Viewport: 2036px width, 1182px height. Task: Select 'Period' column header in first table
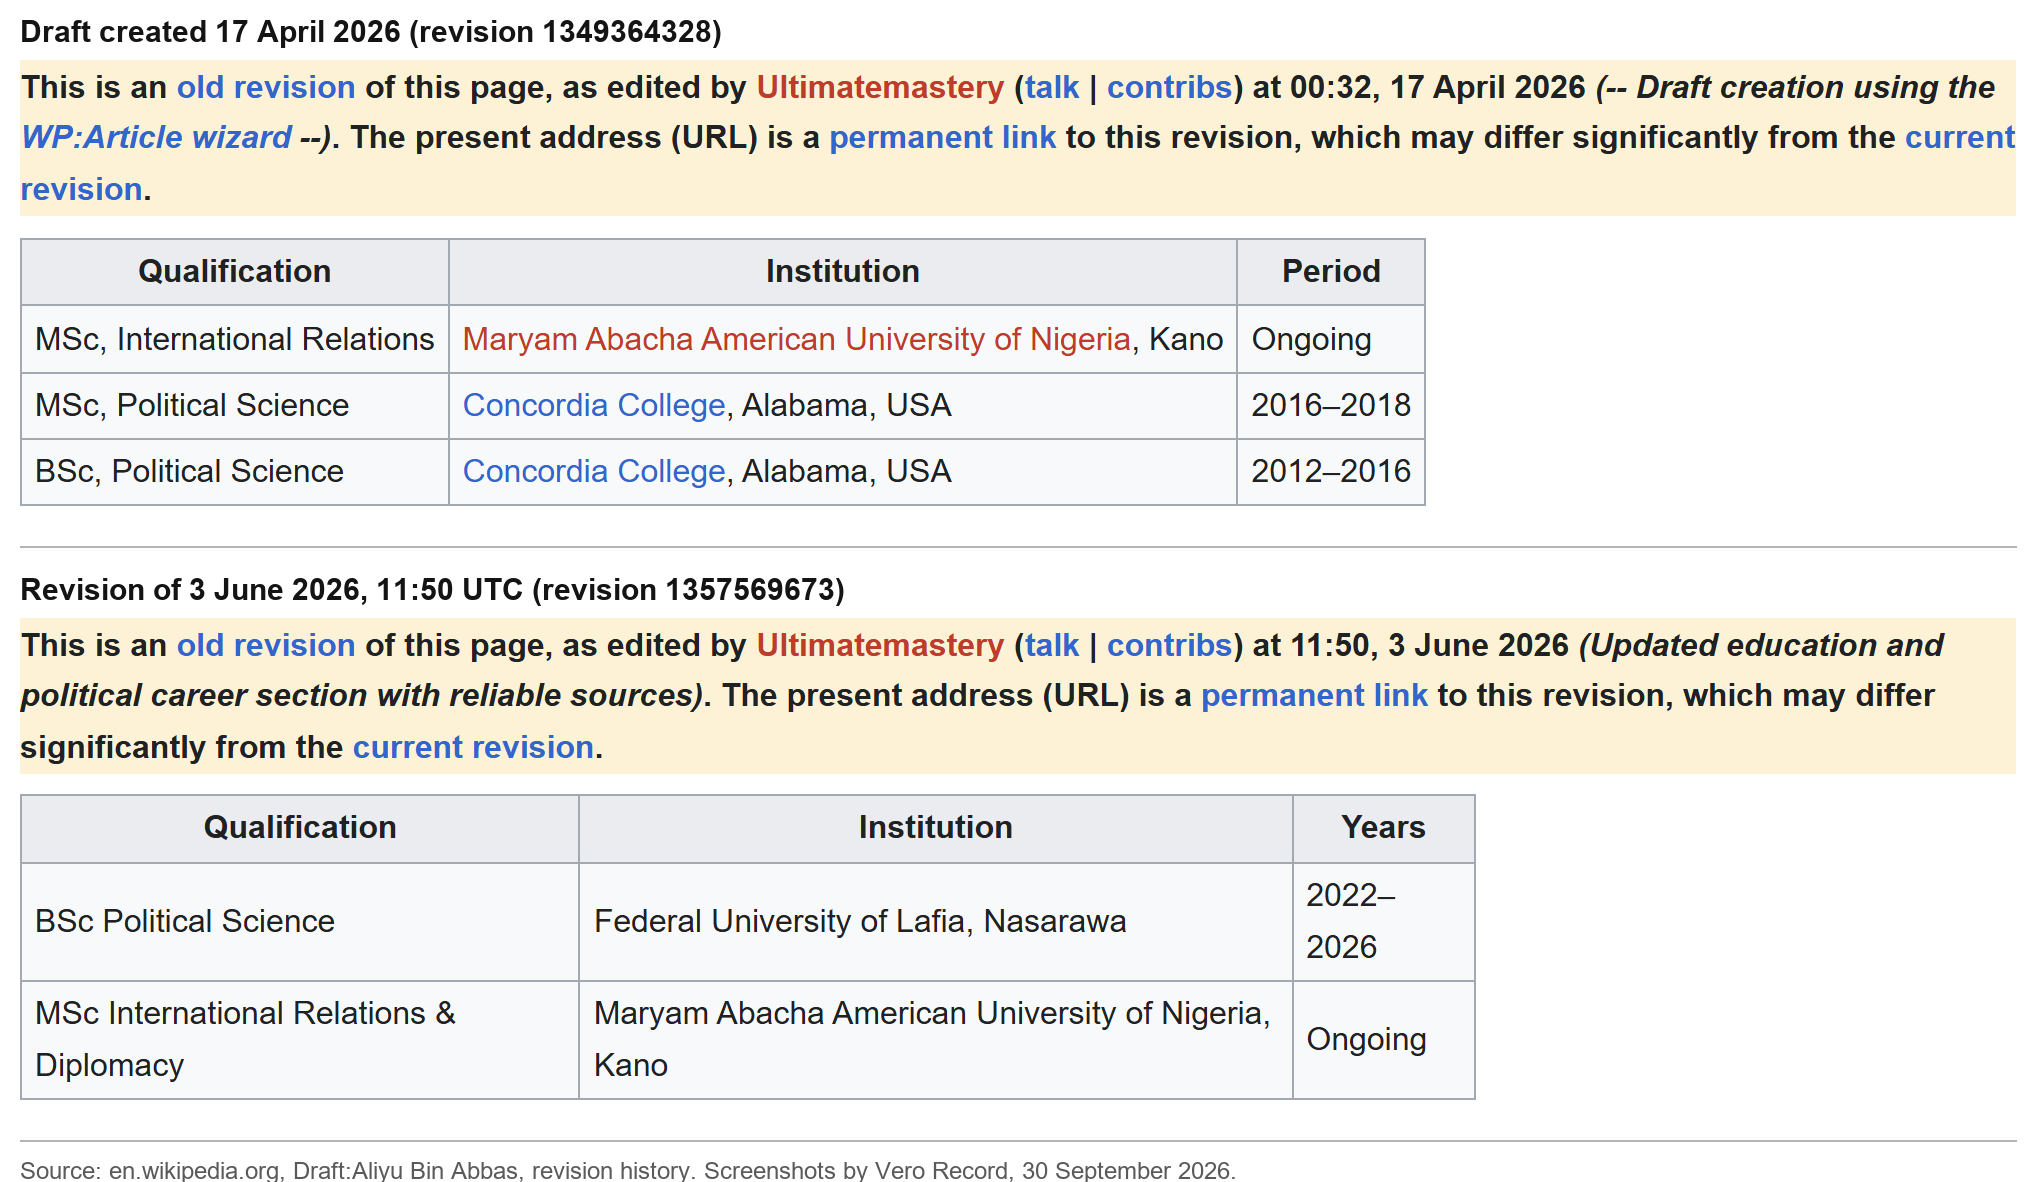click(1331, 272)
